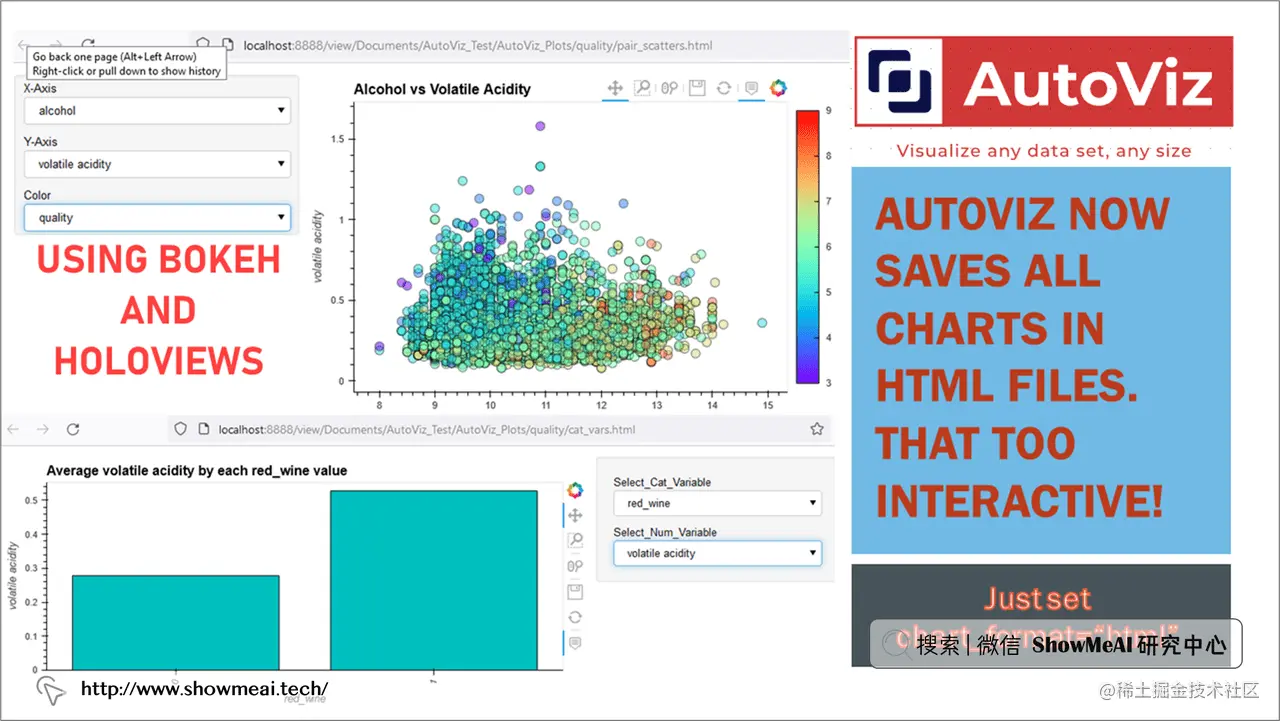Click the 'USING BOKEH AND HOLOVIEWS' red text
The height and width of the screenshot is (721, 1280).
pyautogui.click(x=158, y=310)
